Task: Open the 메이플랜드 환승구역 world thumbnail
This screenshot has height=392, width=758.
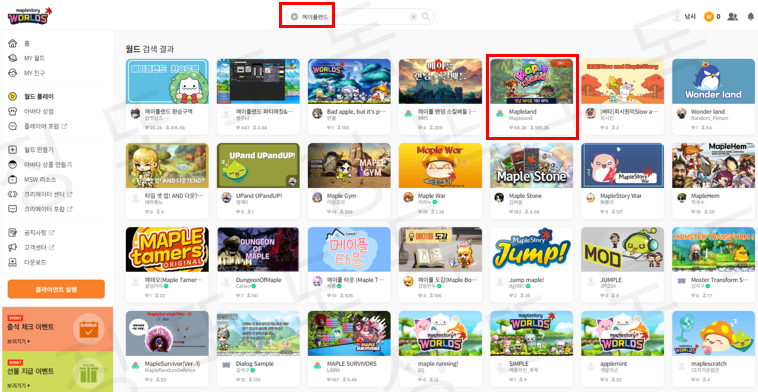Action: click(x=167, y=81)
